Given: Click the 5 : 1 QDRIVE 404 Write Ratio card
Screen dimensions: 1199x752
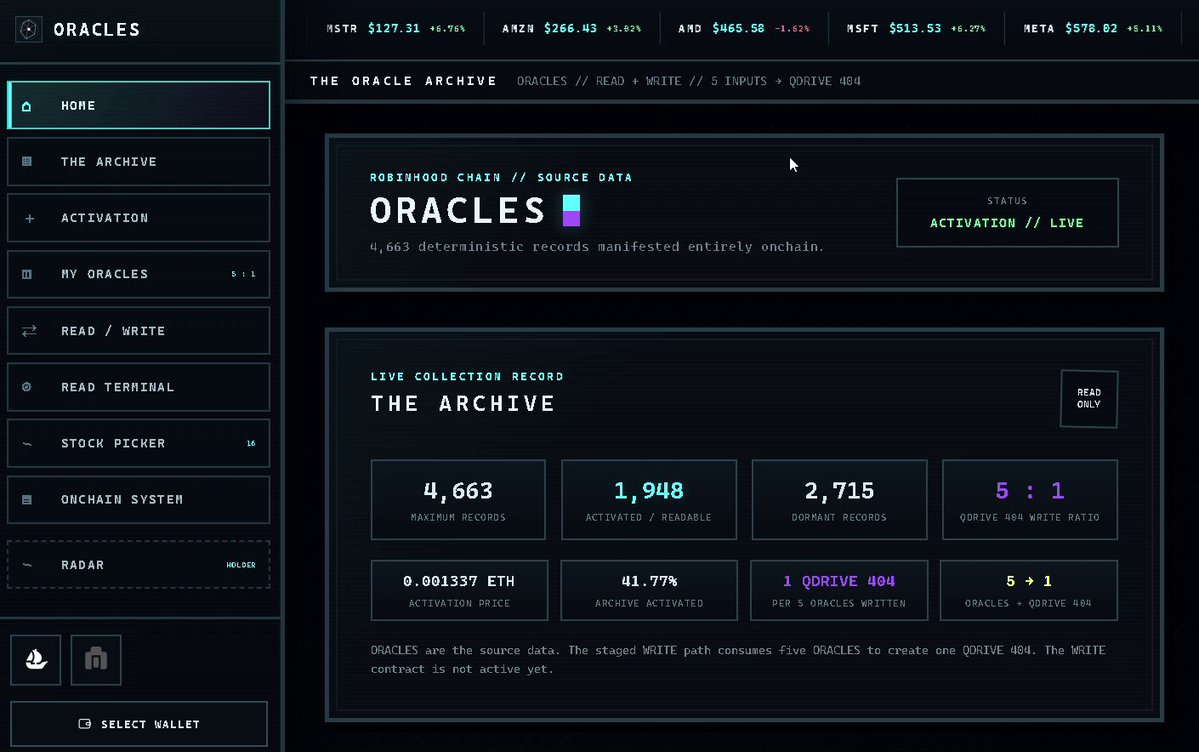Looking at the screenshot, I should (x=1029, y=500).
